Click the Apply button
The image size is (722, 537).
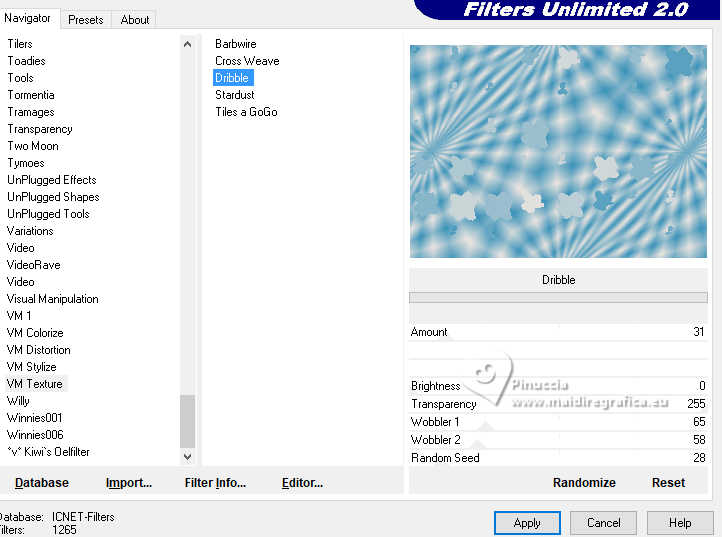pyautogui.click(x=527, y=523)
